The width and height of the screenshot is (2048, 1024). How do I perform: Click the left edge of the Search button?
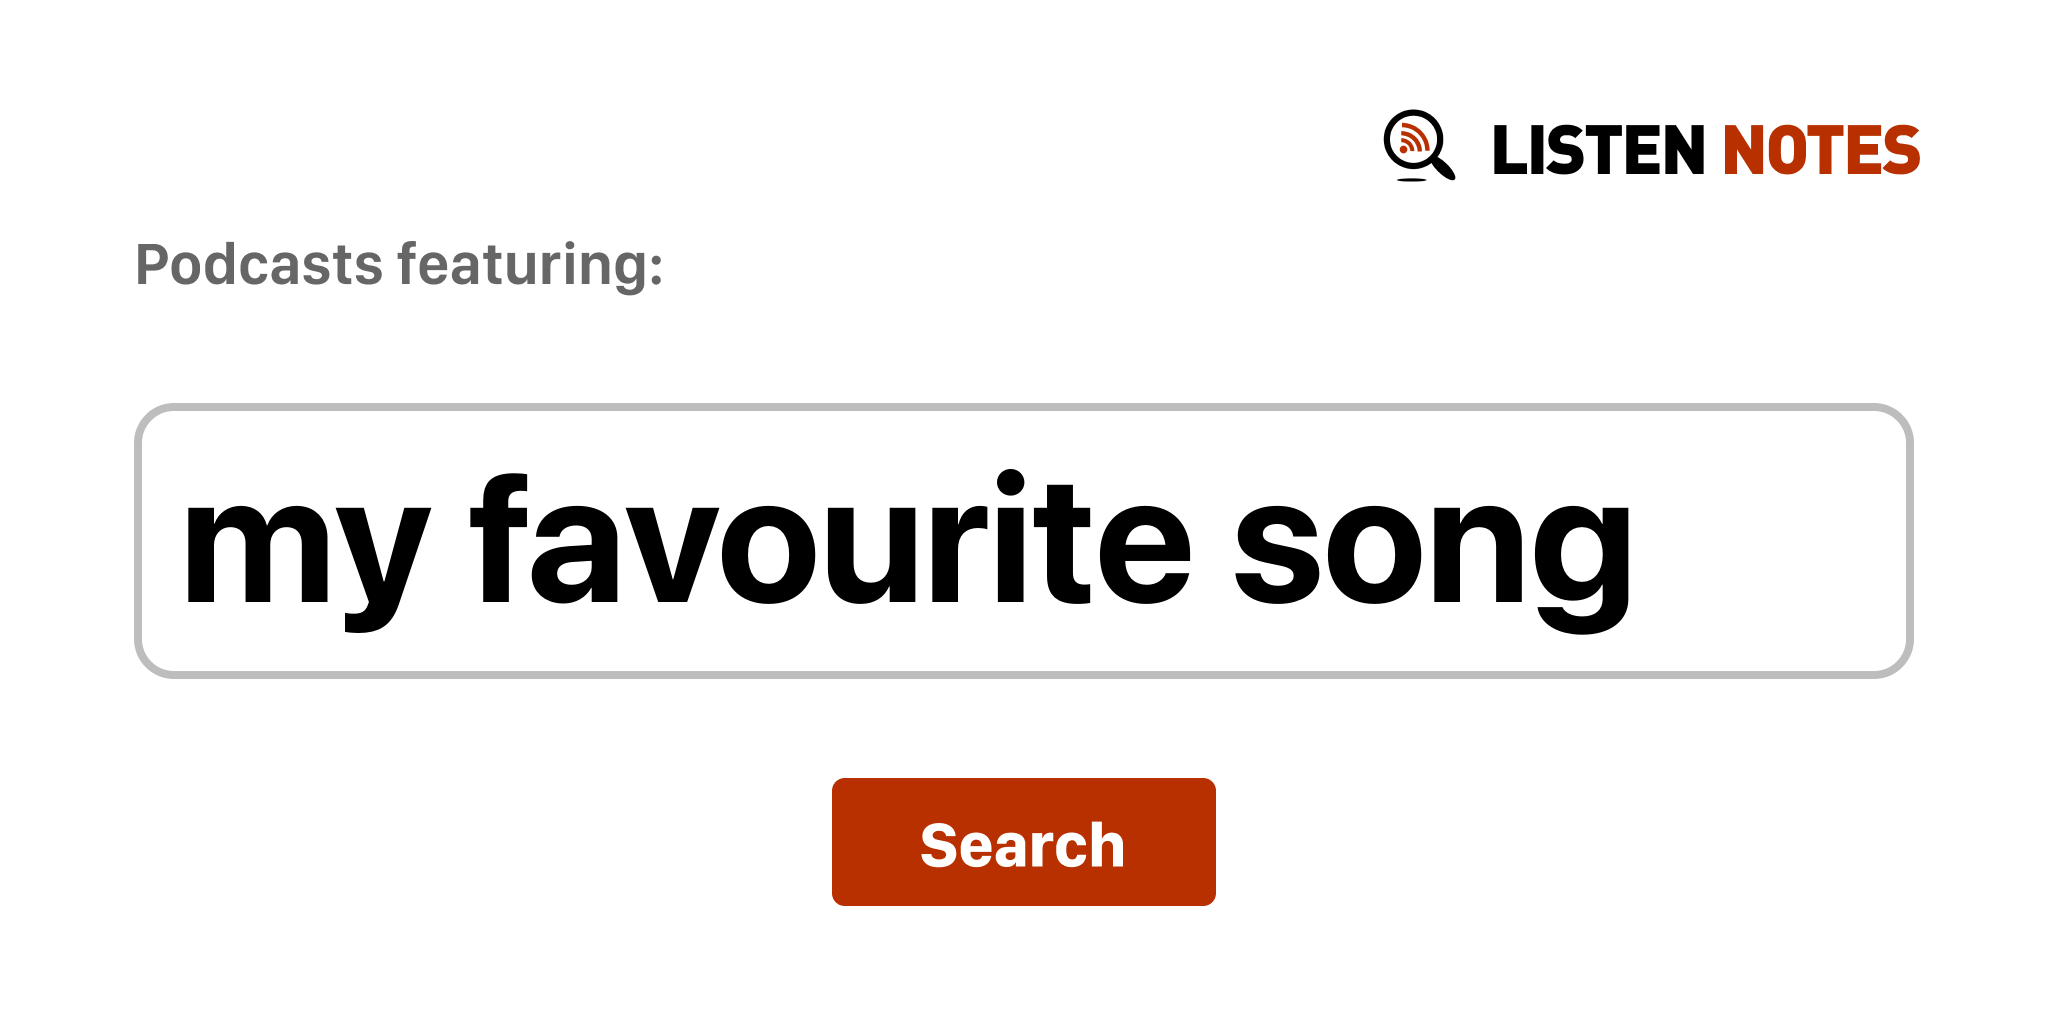pyautogui.click(x=843, y=842)
